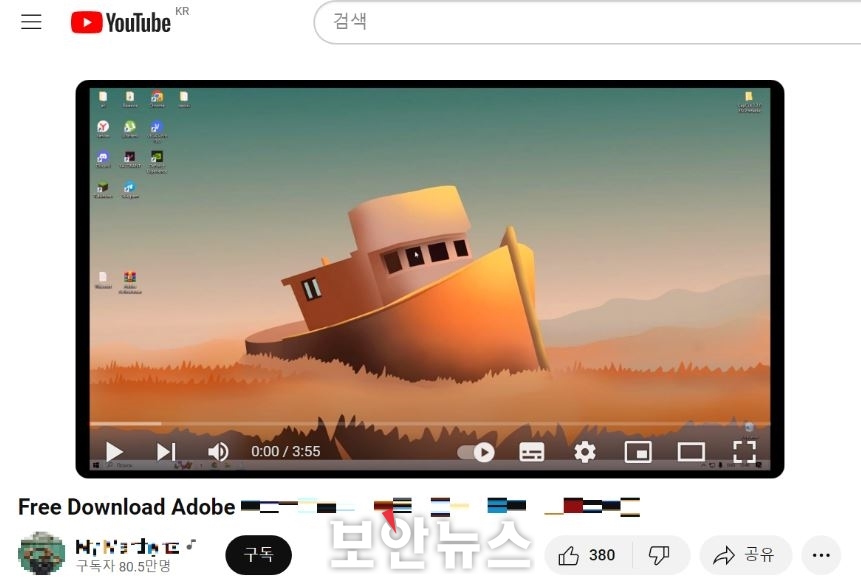Click the 0:00 / 3:55 time display

pos(286,452)
